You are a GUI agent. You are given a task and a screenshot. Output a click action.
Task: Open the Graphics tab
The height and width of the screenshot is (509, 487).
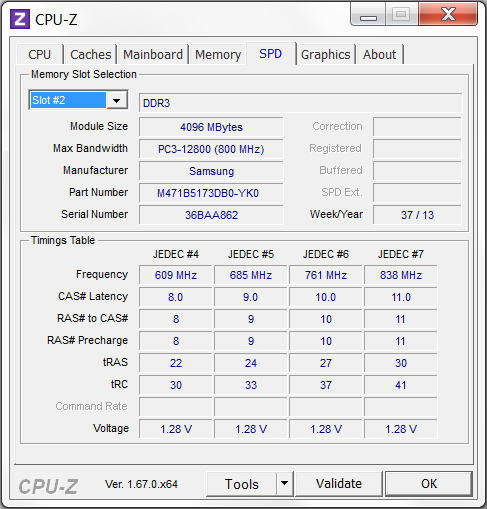coord(326,54)
